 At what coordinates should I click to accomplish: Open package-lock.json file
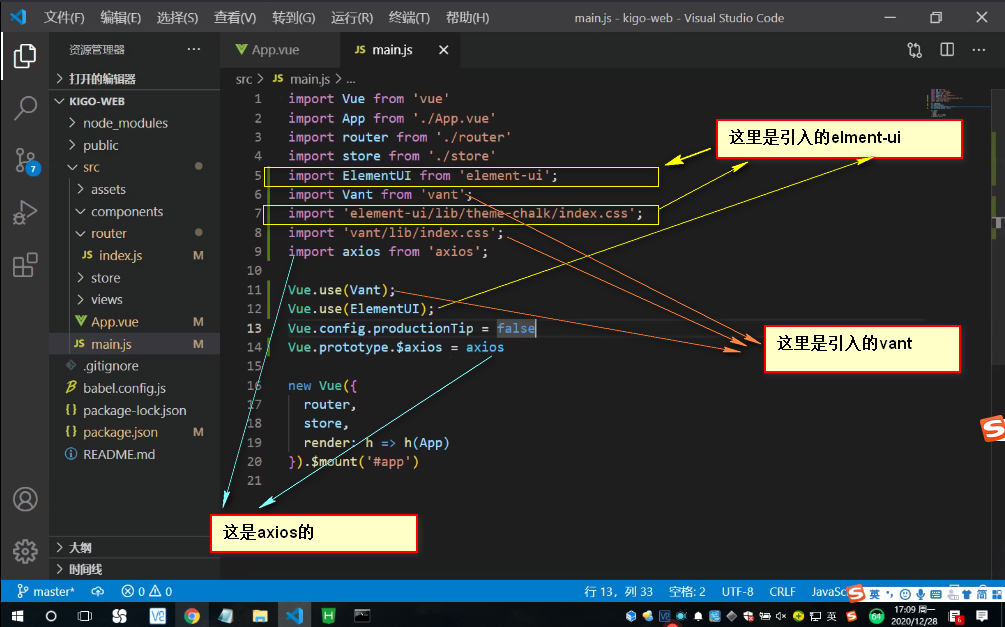[135, 410]
